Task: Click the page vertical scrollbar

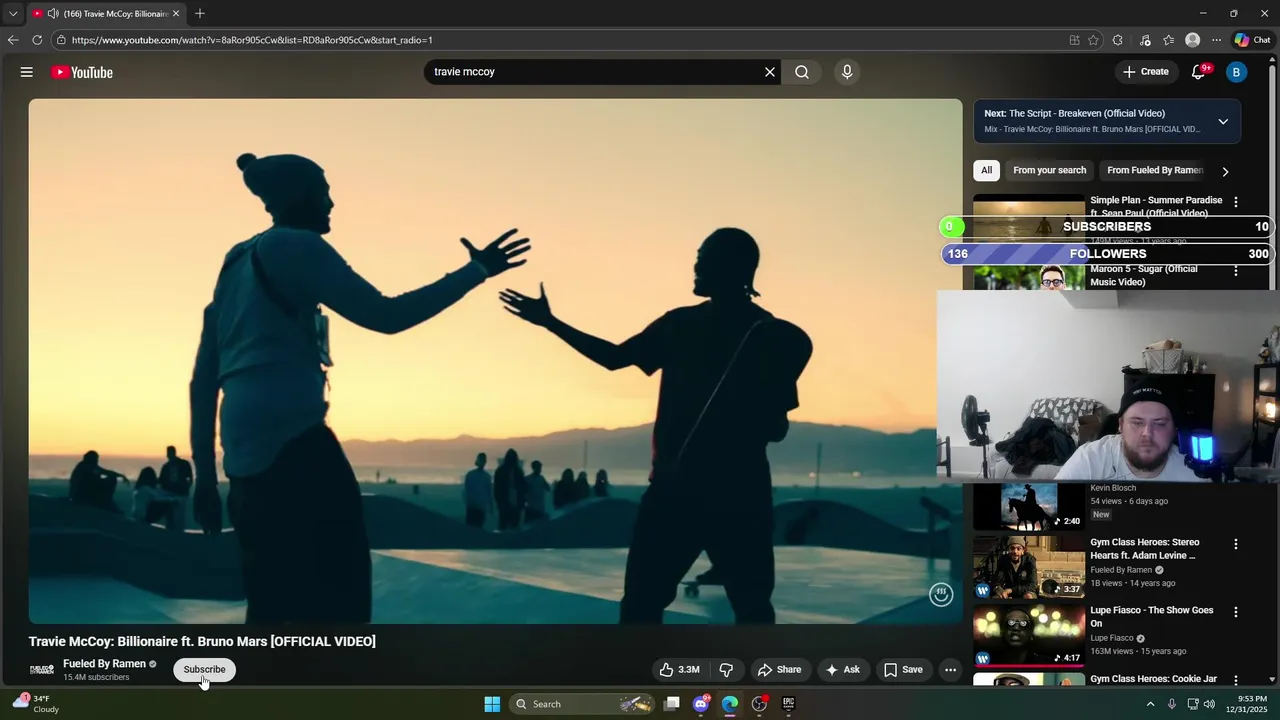Action: coord(1273,370)
